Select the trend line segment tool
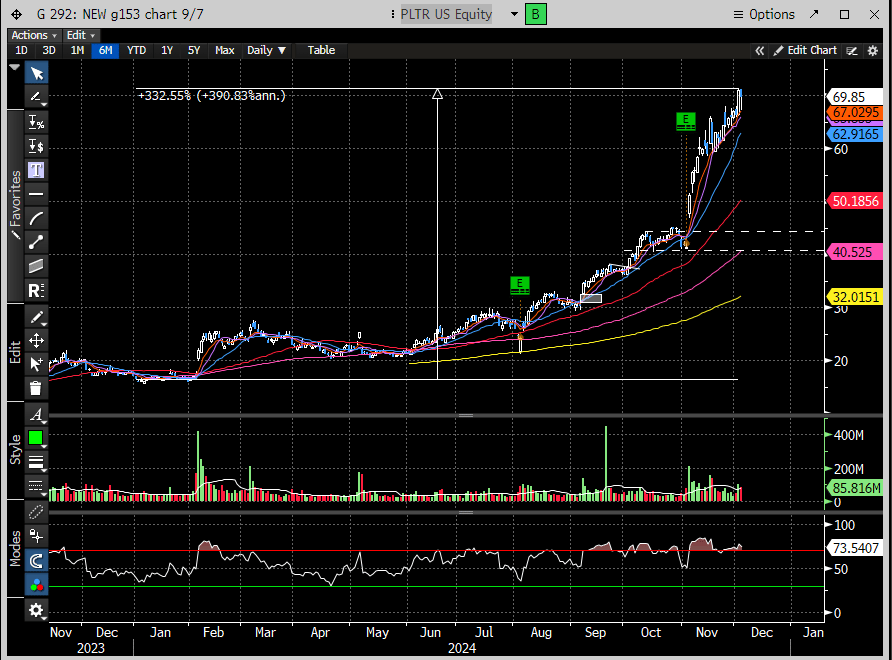This screenshot has width=892, height=660. coord(36,242)
